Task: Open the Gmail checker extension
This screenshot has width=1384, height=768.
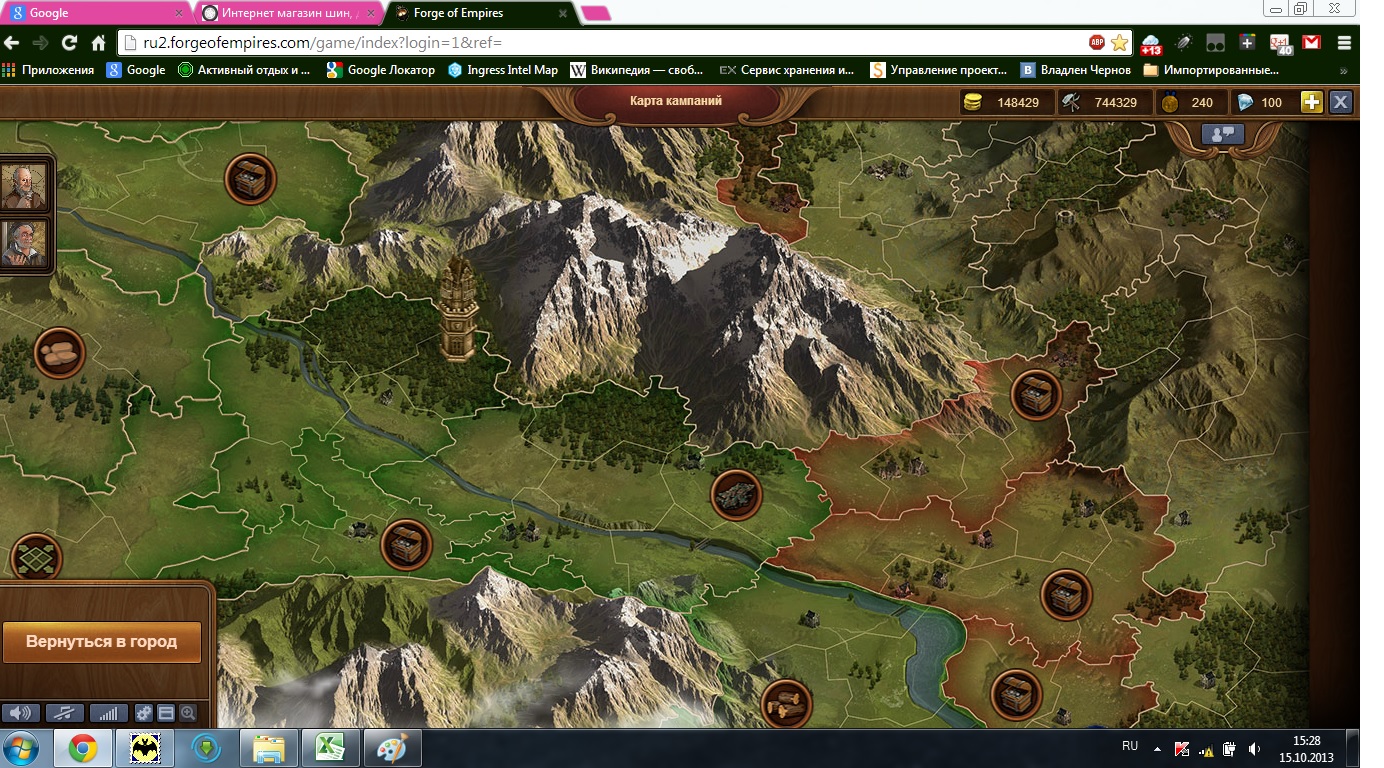Action: tap(1311, 43)
